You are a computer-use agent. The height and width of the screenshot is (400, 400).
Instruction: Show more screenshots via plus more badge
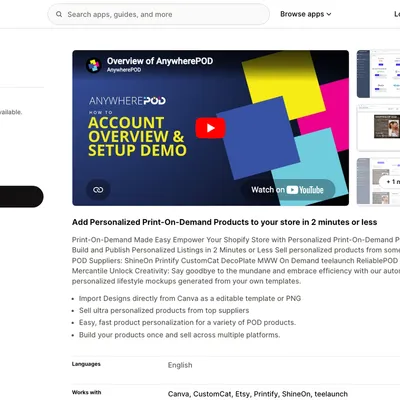click(390, 182)
